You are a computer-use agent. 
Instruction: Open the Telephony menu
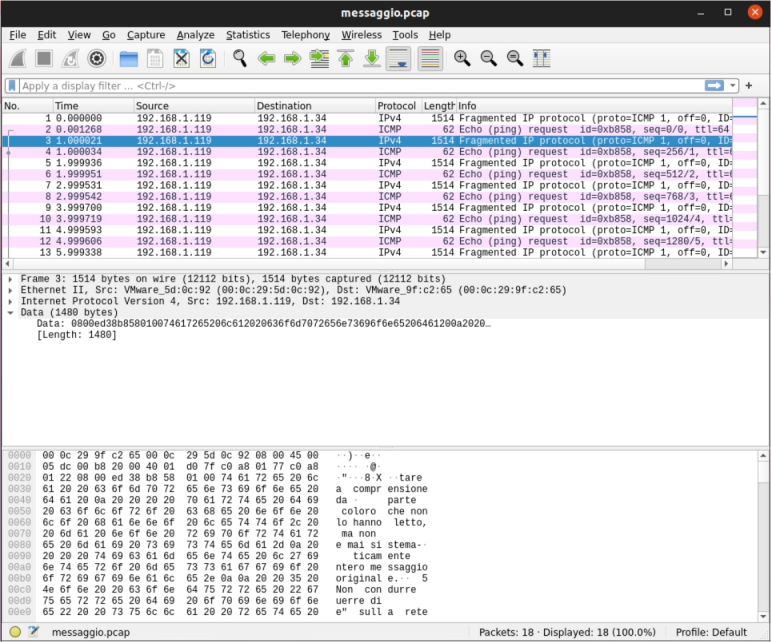tap(306, 35)
